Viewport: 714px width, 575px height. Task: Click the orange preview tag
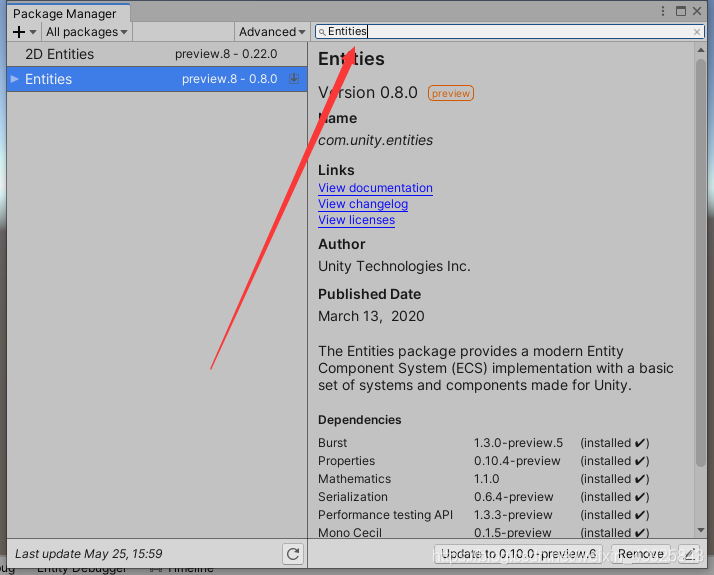pyautogui.click(x=451, y=93)
